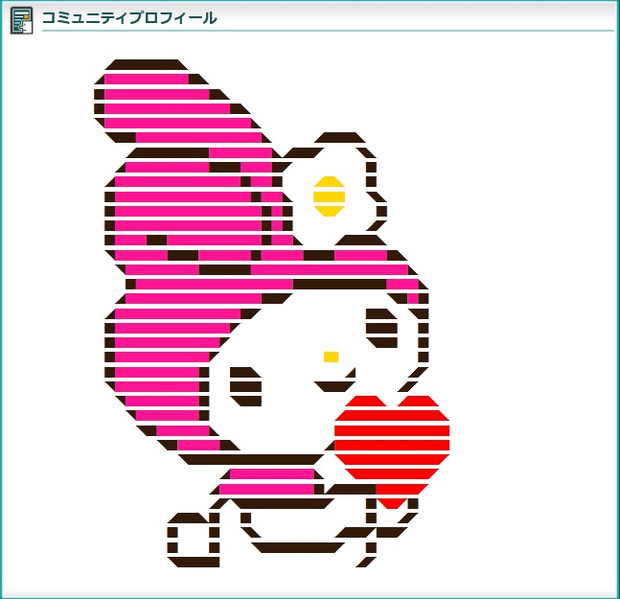The image size is (620, 599).
Task: Click the My Melody ASCII art image
Action: point(272,314)
